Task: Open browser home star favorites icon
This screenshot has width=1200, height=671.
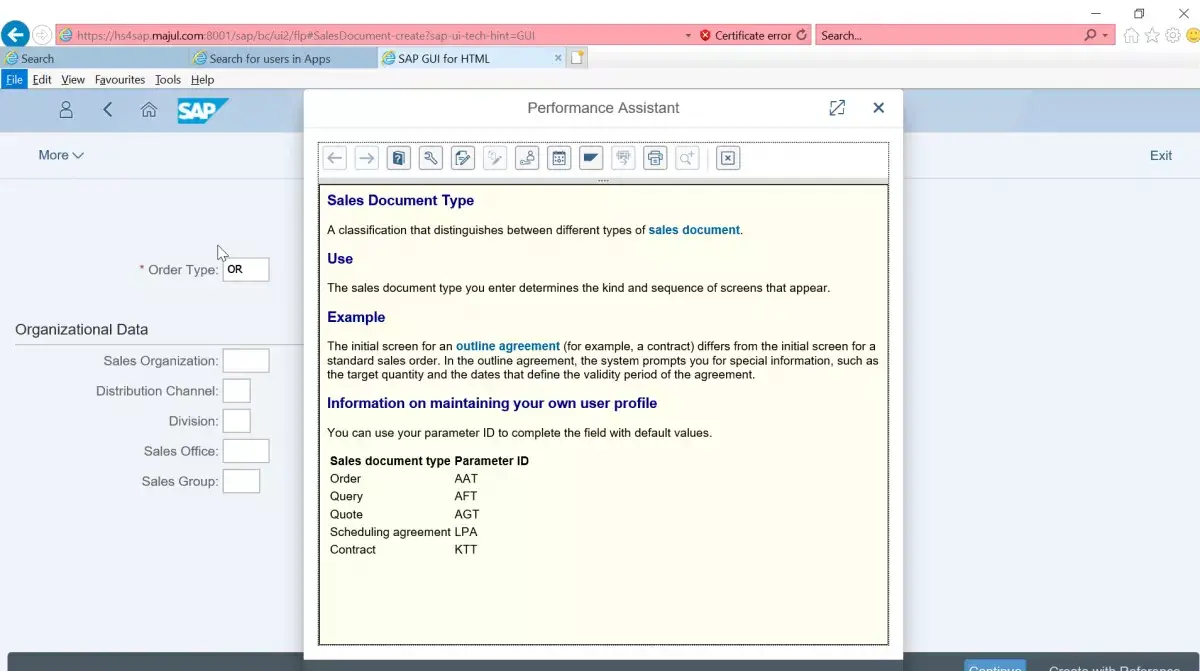Action: click(1152, 35)
